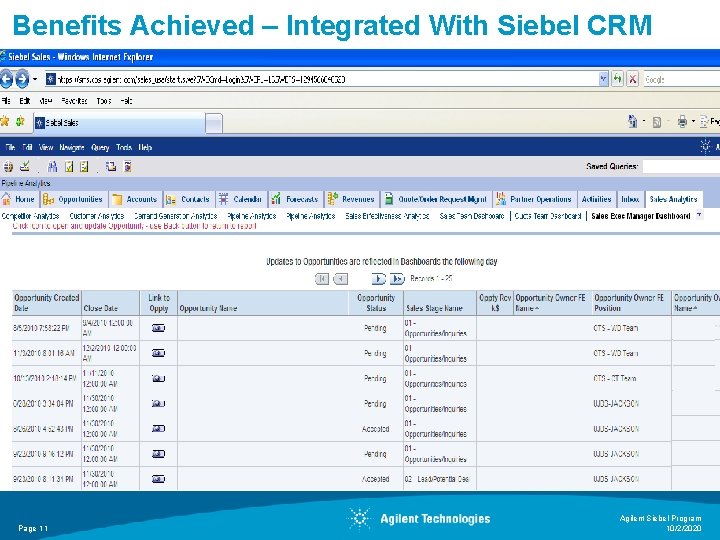Switch to the Inbox tab

pos(630,199)
